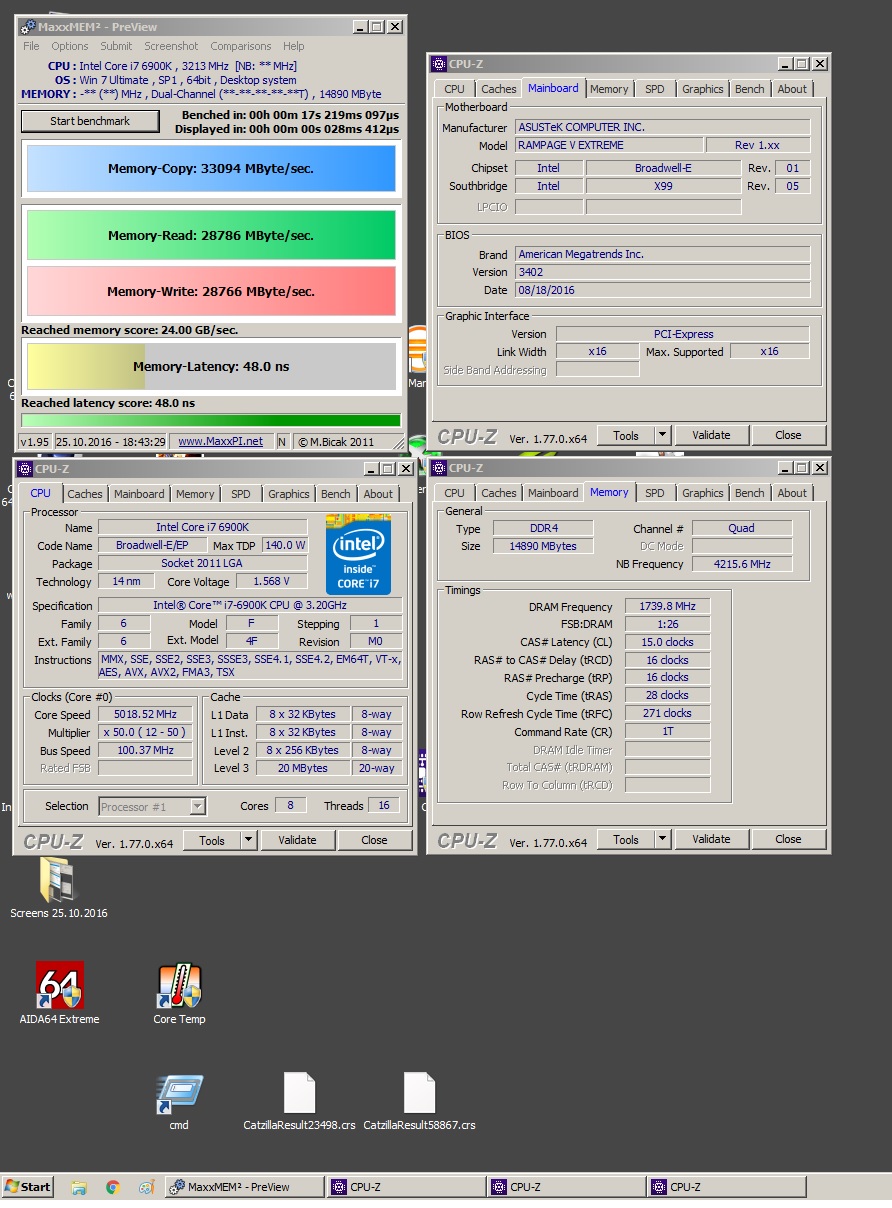This screenshot has width=892, height=1208.
Task: Click the Memory-Latency progress bar
Action: [x=211, y=366]
